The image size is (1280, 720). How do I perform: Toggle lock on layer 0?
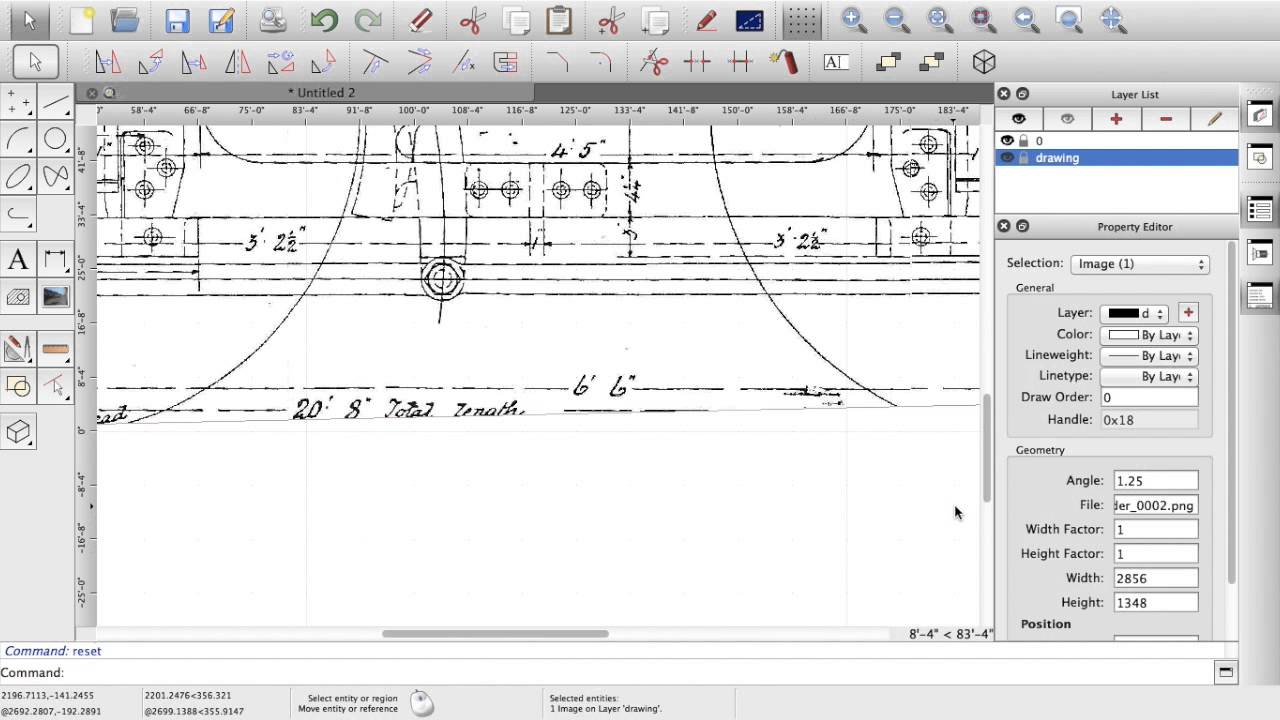pyautogui.click(x=1024, y=141)
